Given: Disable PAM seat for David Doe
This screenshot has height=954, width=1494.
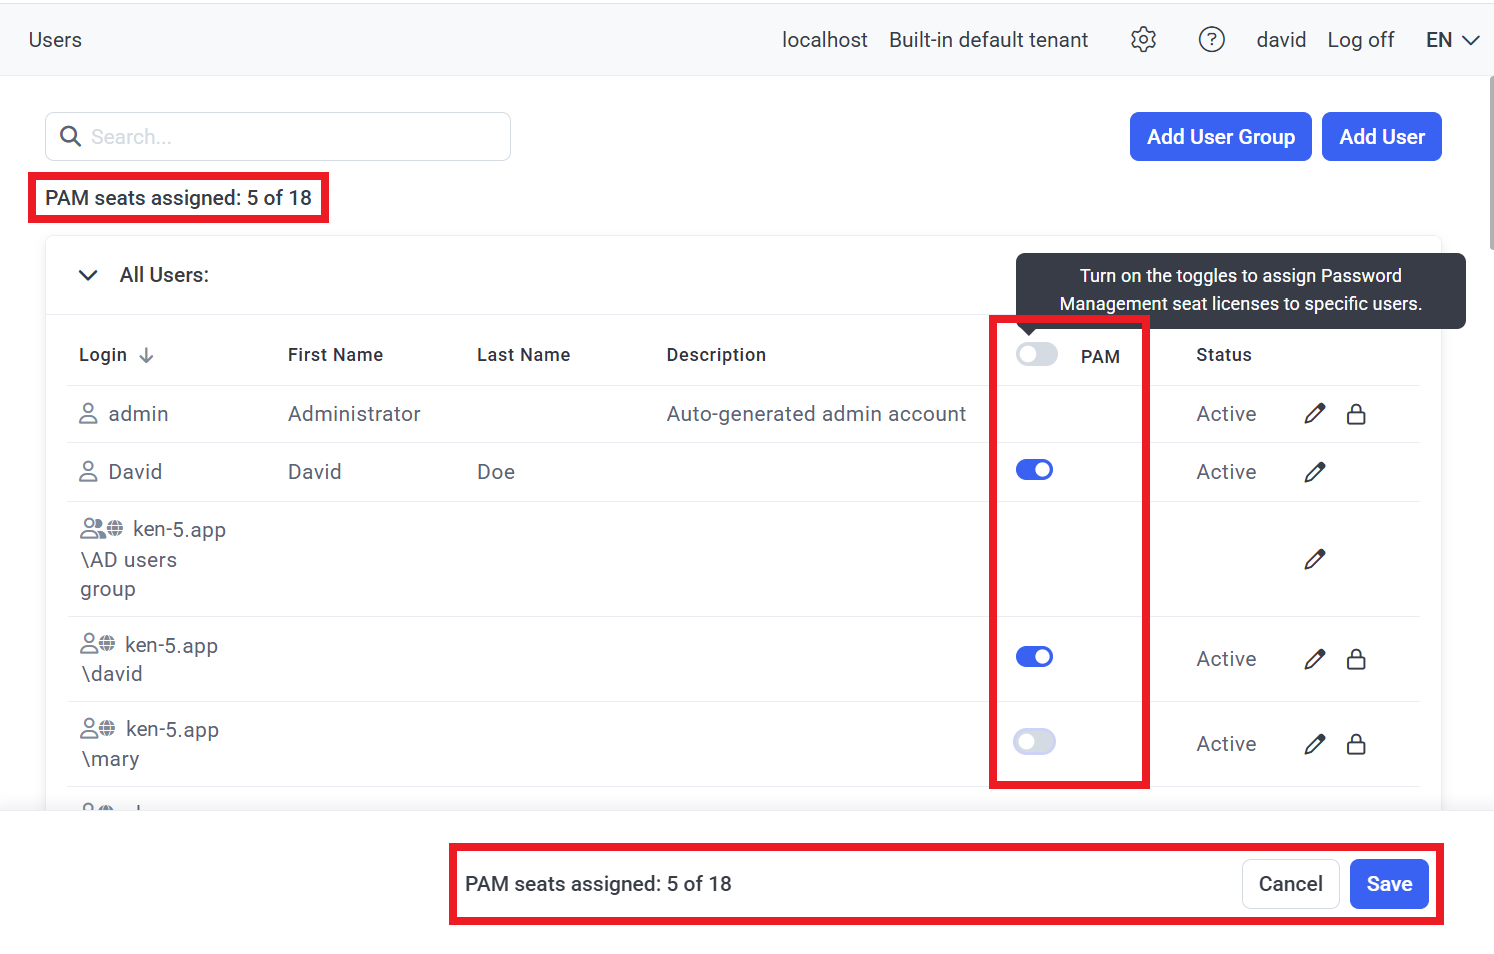Looking at the screenshot, I should [1034, 470].
